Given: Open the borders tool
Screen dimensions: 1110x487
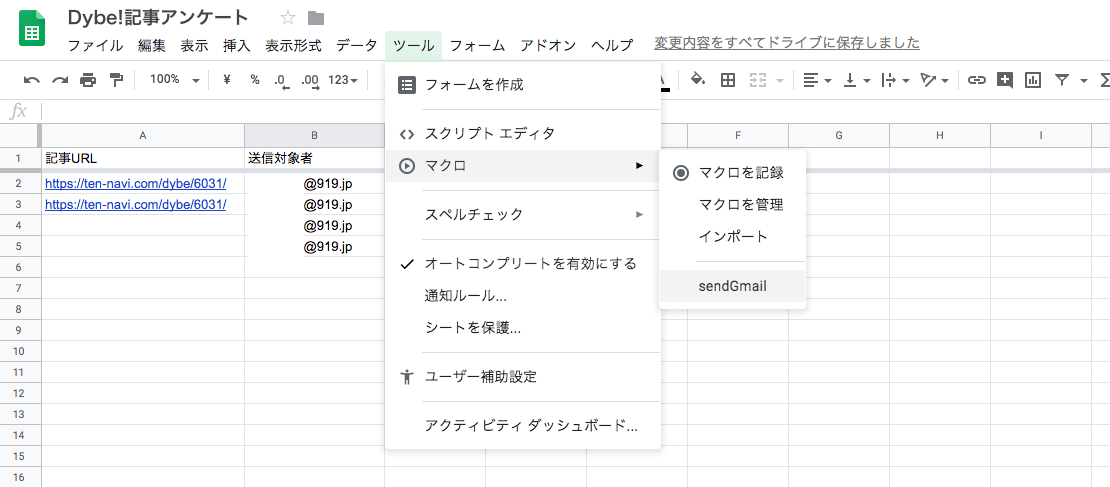Looking at the screenshot, I should [x=728, y=80].
